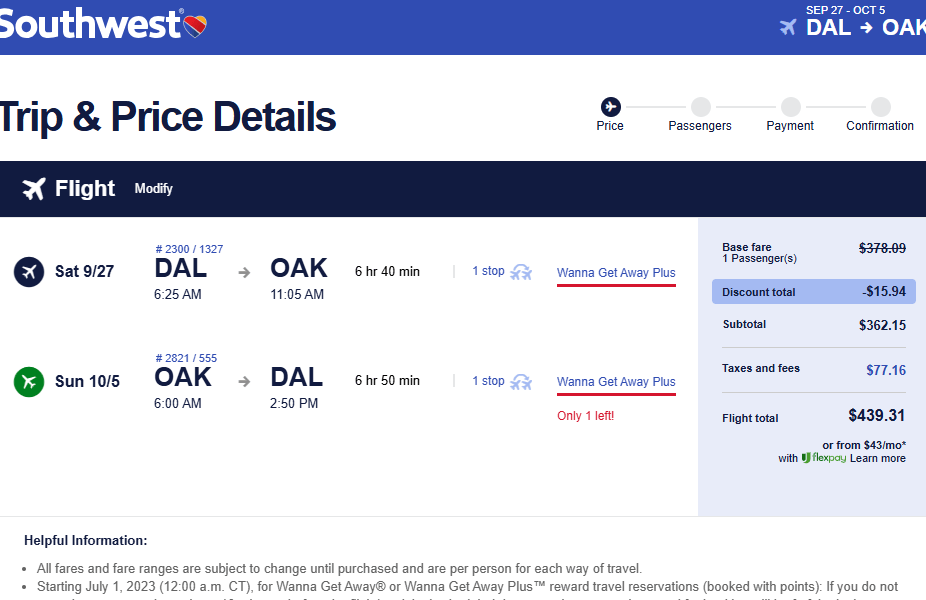Click Learn more next to Flexpay
Image resolution: width=926 pixels, height=600 pixels.
[x=878, y=458]
